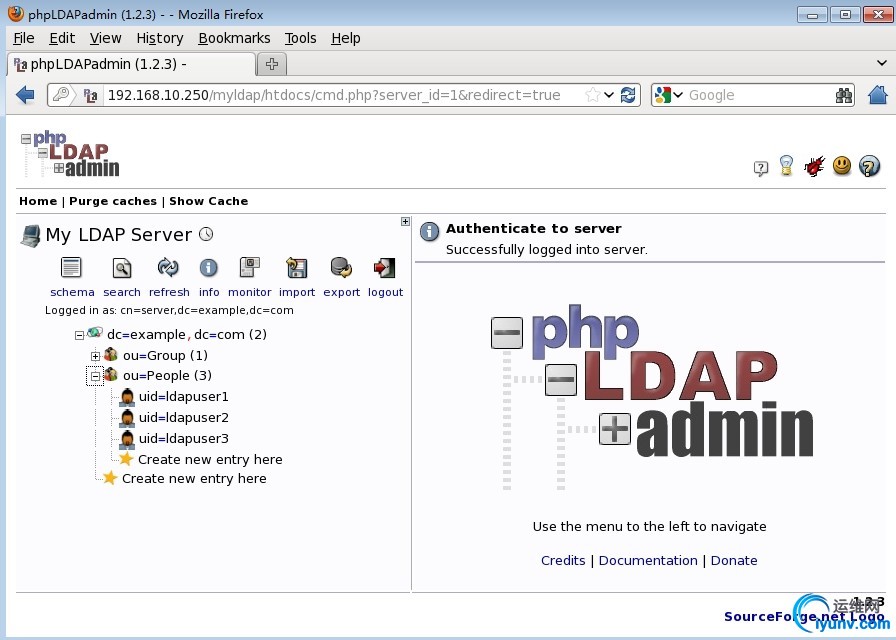The width and height of the screenshot is (896, 640).
Task: Click the Donate link
Action: coord(734,561)
